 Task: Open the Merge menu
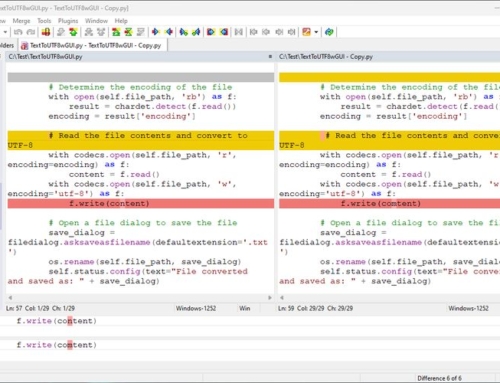click(x=21, y=21)
